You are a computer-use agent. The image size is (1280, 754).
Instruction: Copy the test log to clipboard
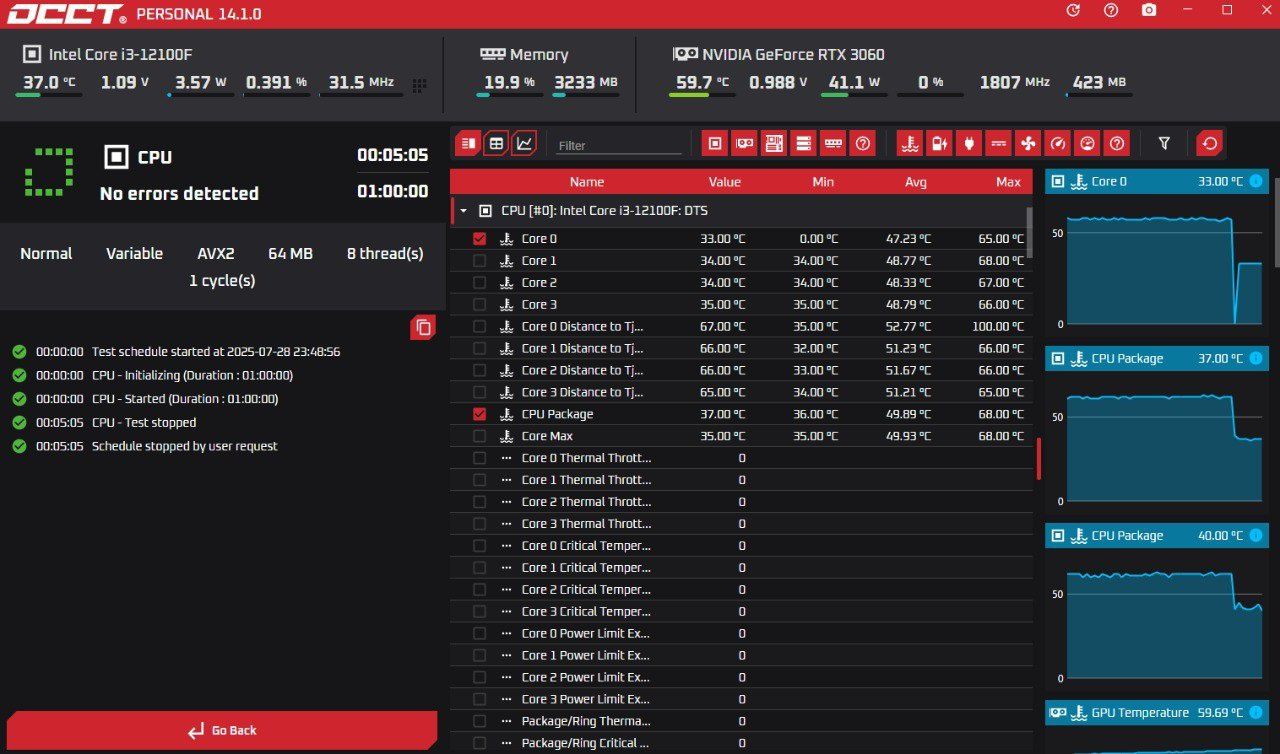pos(423,327)
